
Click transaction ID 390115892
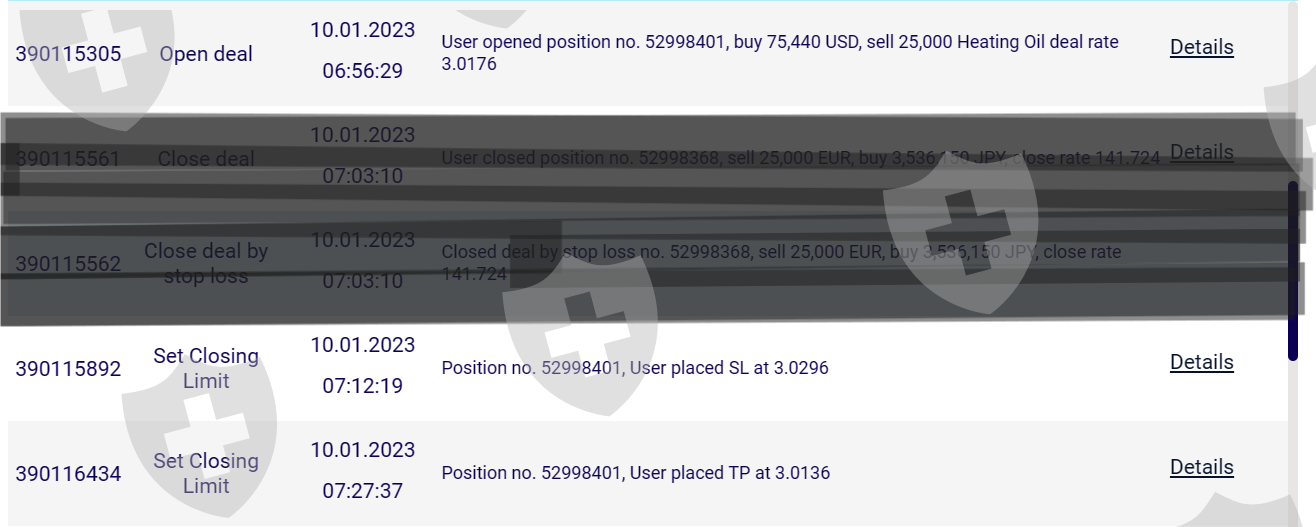(68, 369)
